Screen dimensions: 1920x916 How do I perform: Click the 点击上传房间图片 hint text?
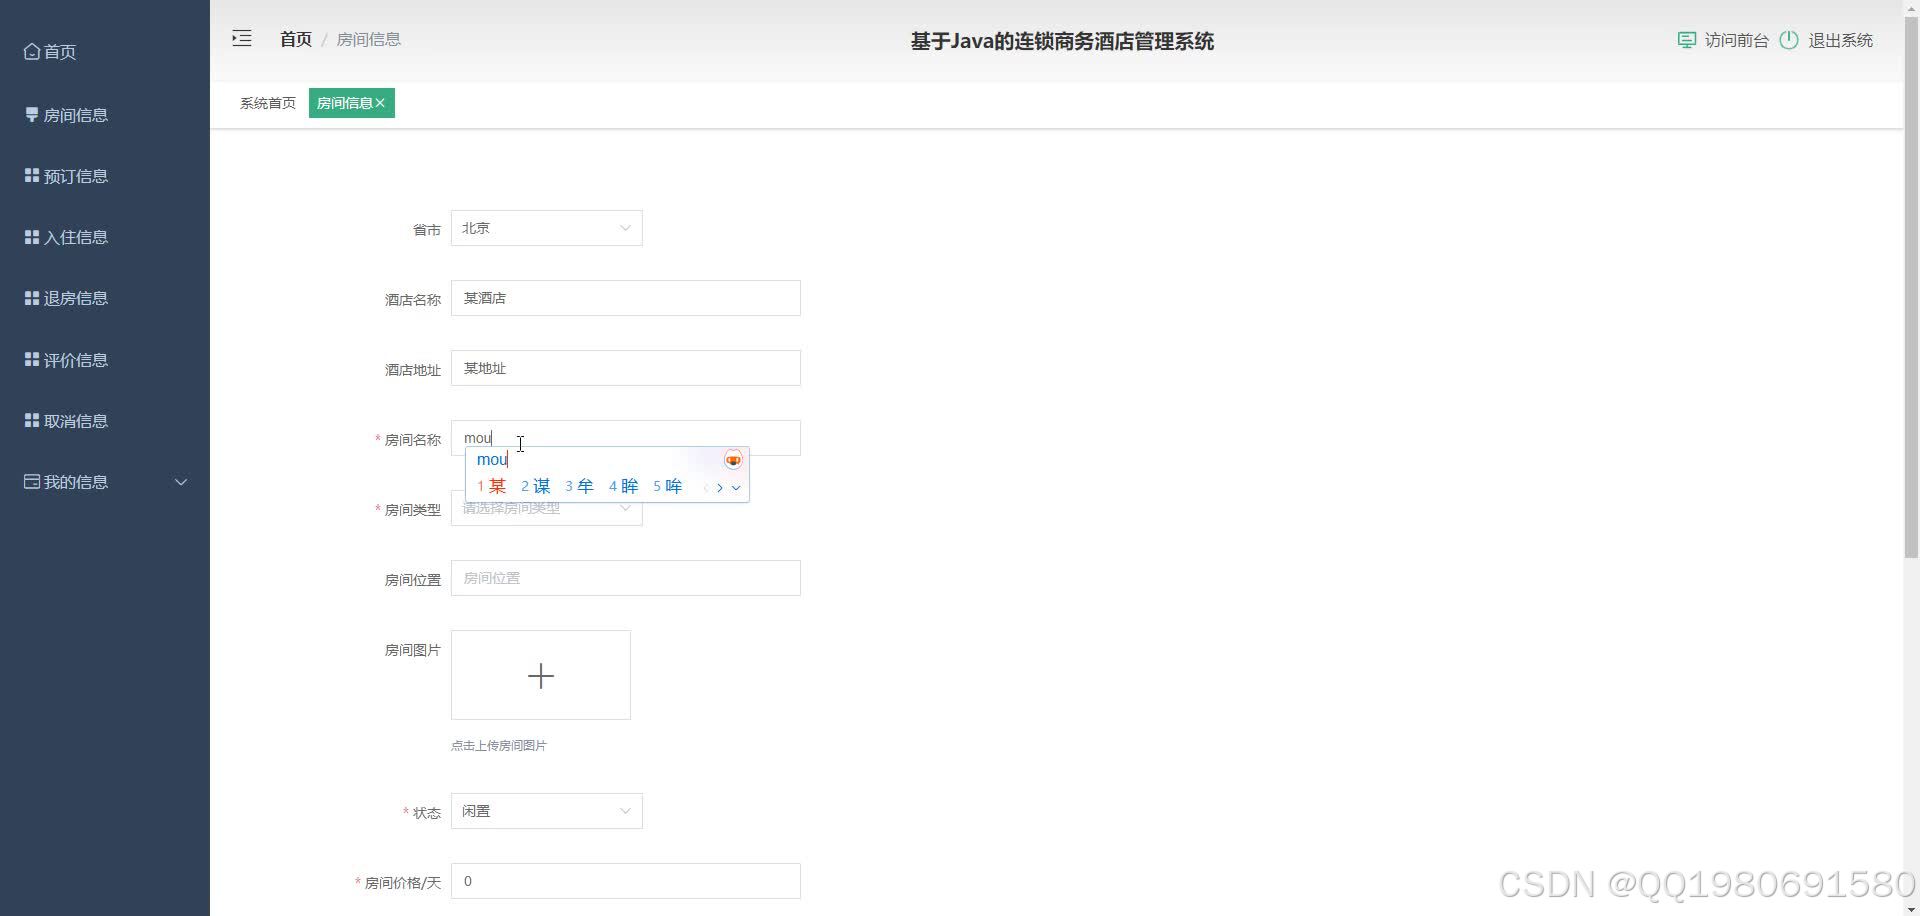(x=499, y=746)
